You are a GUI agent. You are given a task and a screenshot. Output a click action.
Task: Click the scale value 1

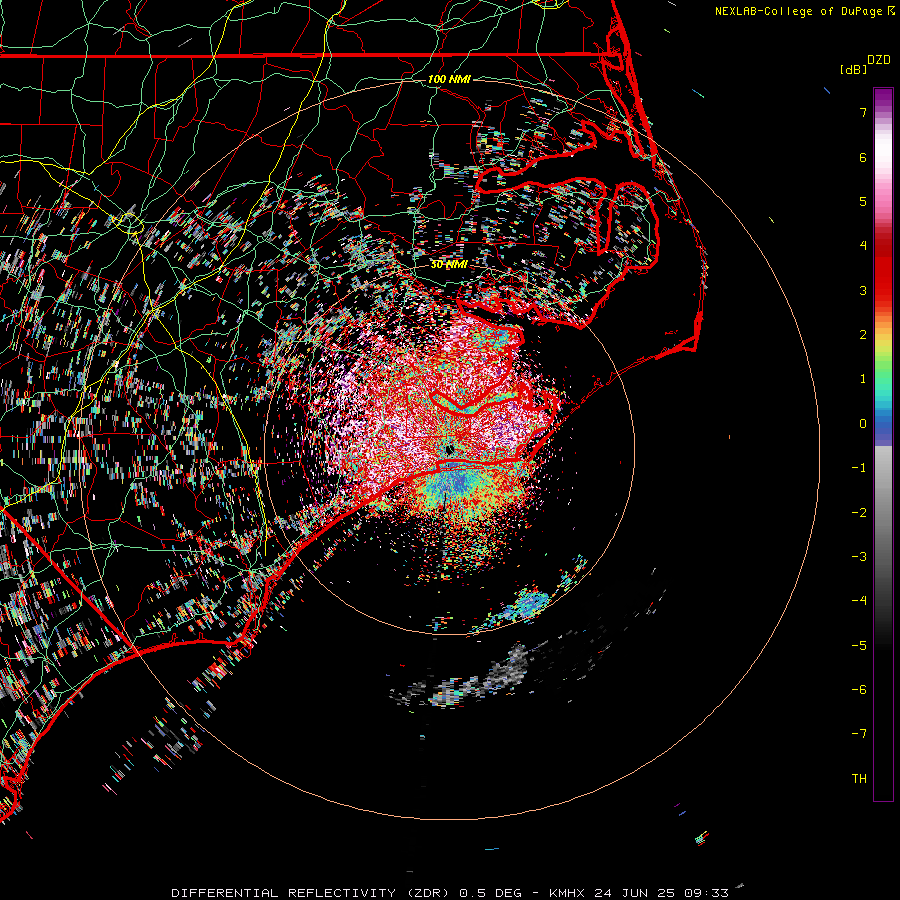[863, 379]
